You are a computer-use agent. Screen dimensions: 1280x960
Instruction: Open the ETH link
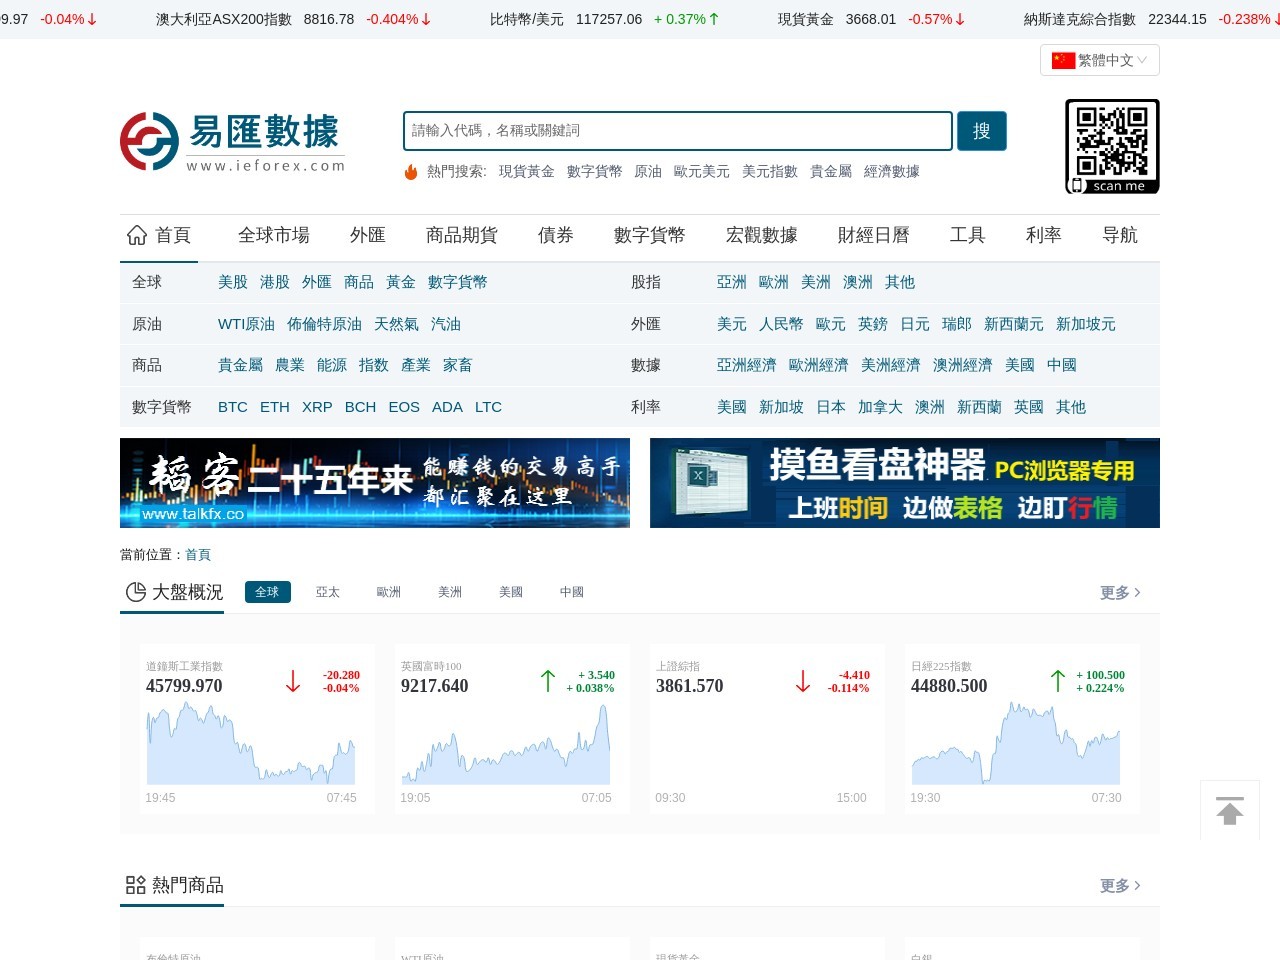pos(275,407)
